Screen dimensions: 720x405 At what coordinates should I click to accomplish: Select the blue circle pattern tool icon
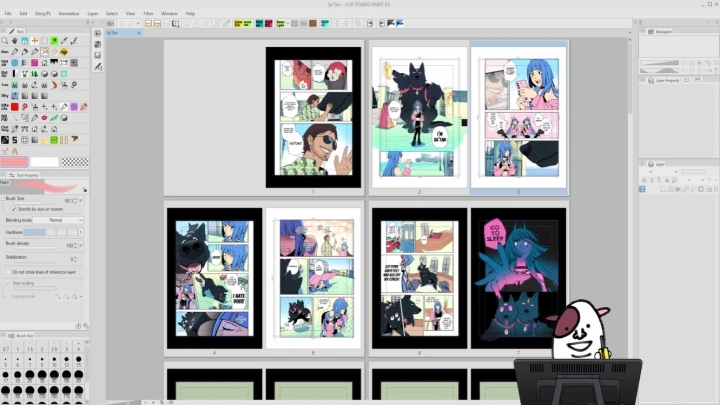click(x=15, y=62)
